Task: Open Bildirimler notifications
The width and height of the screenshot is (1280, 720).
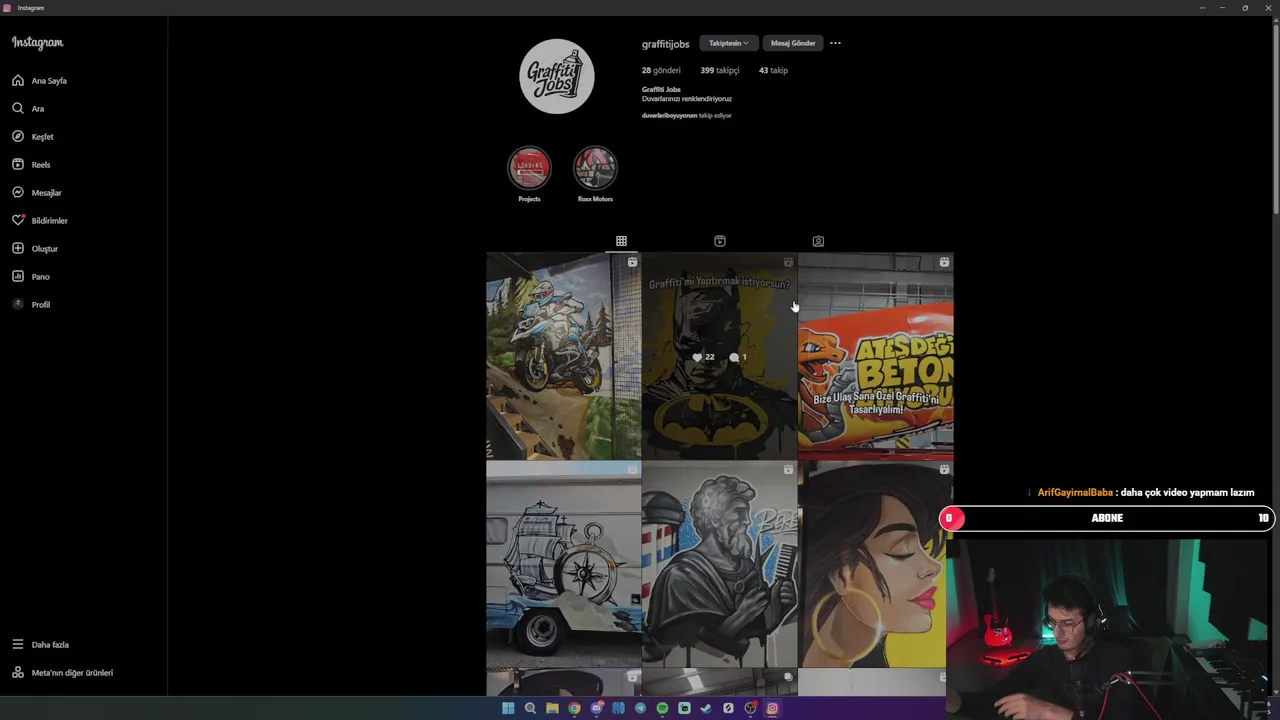Action: click(40, 220)
